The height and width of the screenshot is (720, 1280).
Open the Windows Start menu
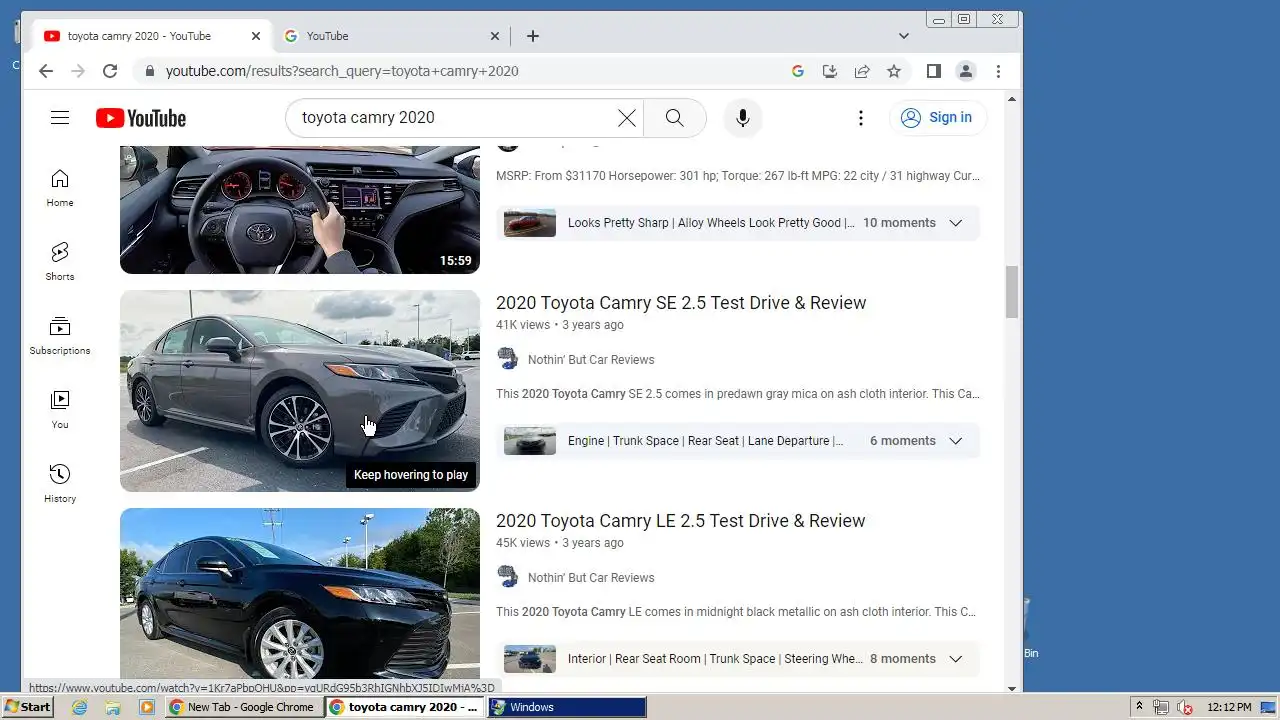pyautogui.click(x=28, y=707)
